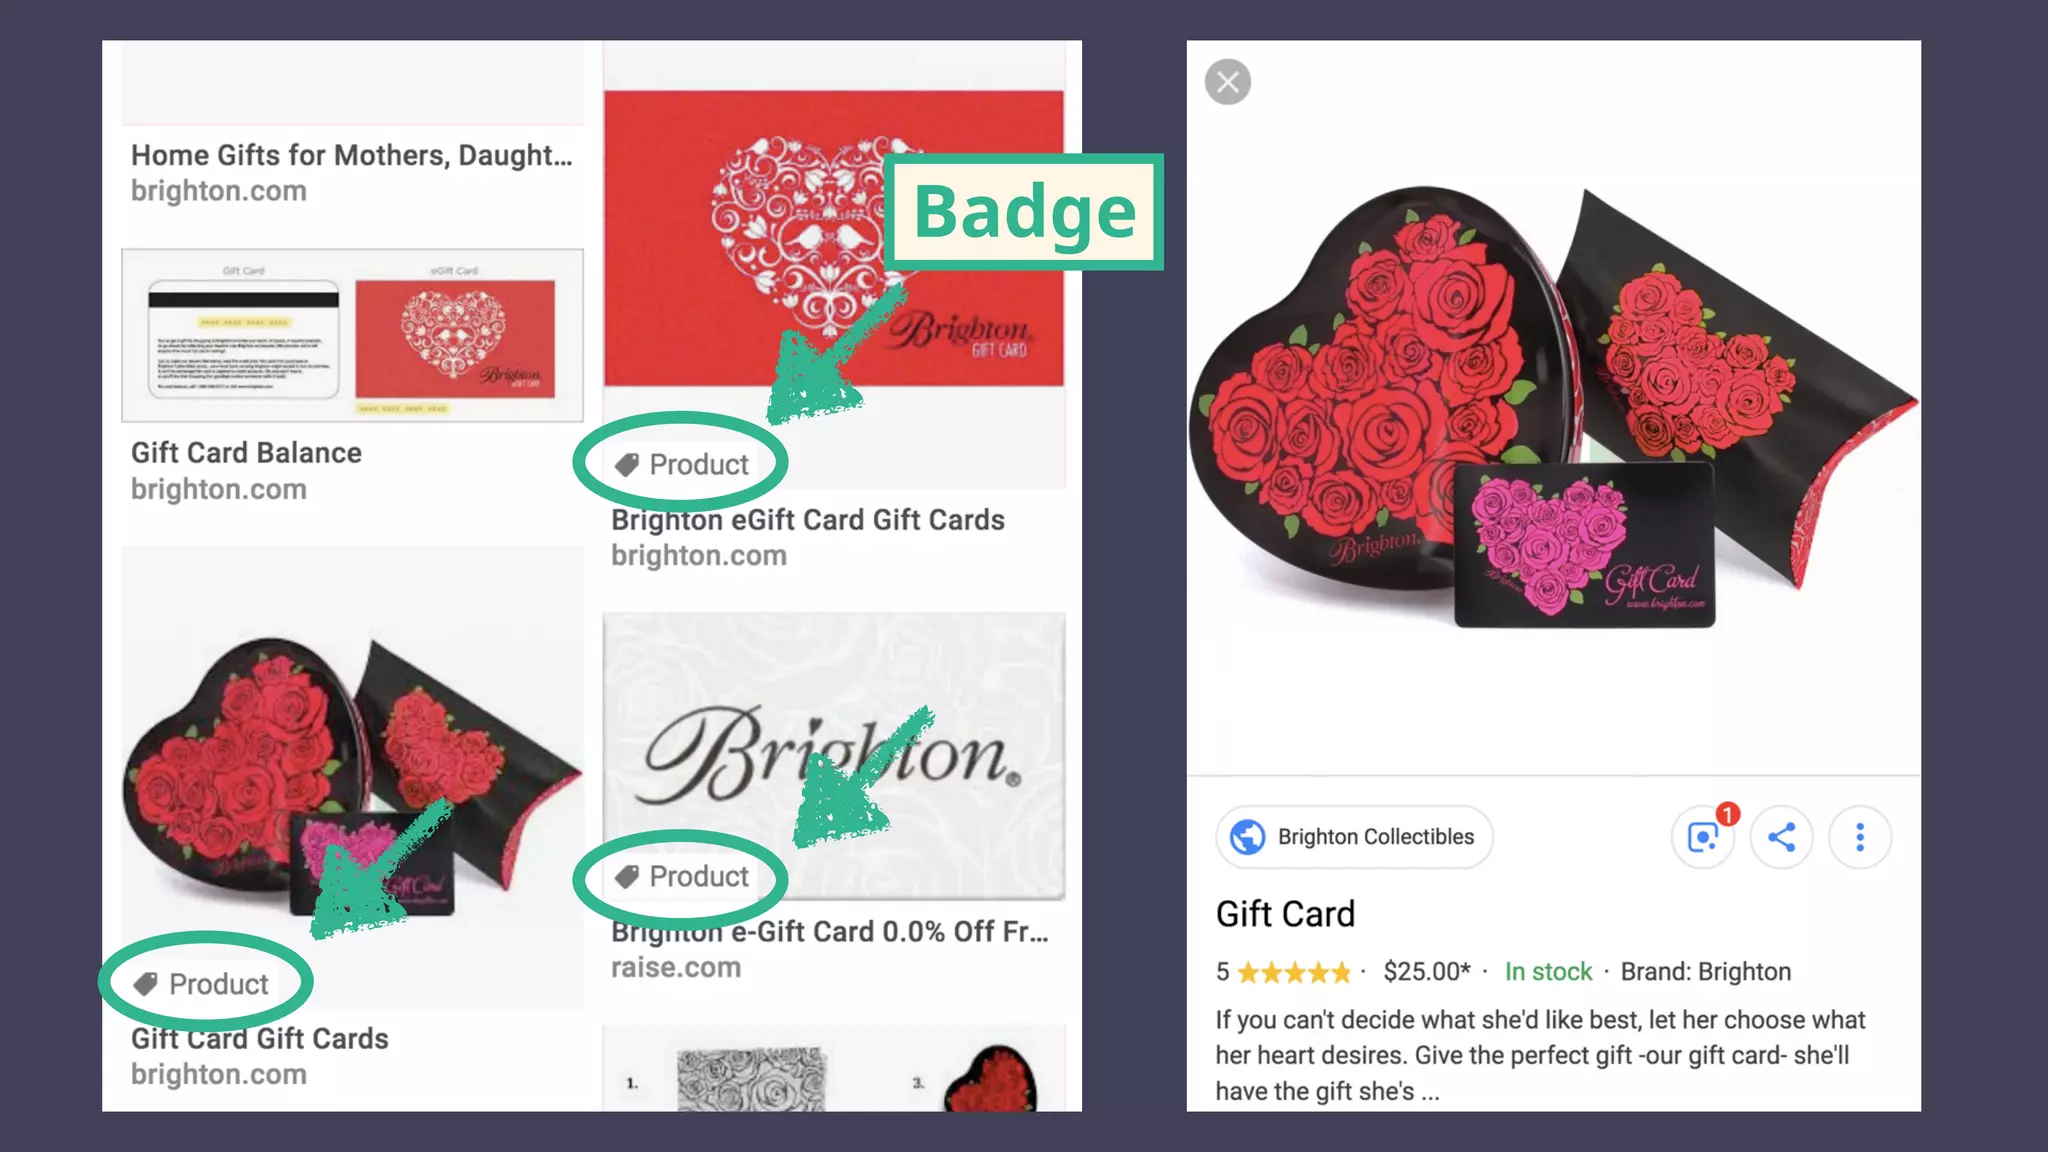Select the red heart eGift card thumbnail

coord(834,238)
